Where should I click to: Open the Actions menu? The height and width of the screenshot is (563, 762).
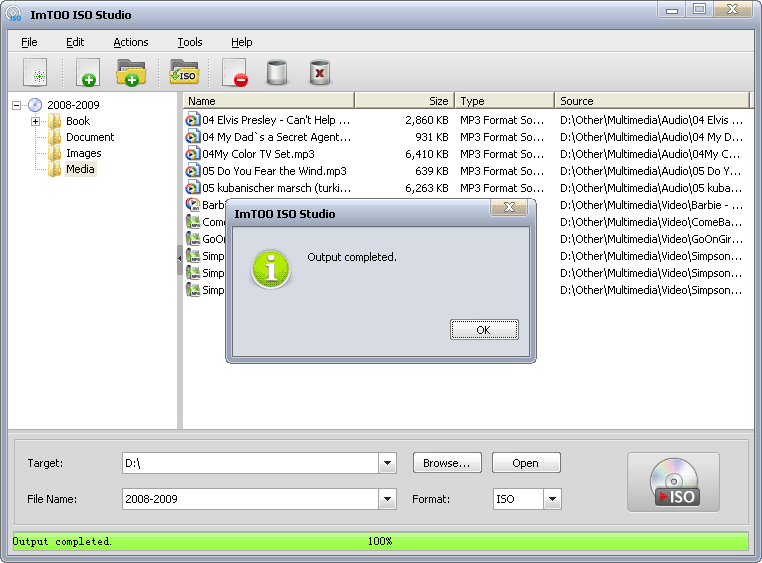click(131, 42)
